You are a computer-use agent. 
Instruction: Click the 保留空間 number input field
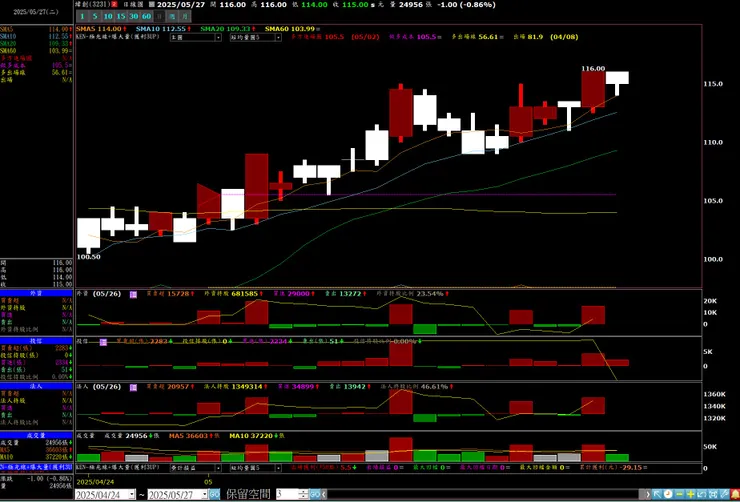tap(287, 494)
